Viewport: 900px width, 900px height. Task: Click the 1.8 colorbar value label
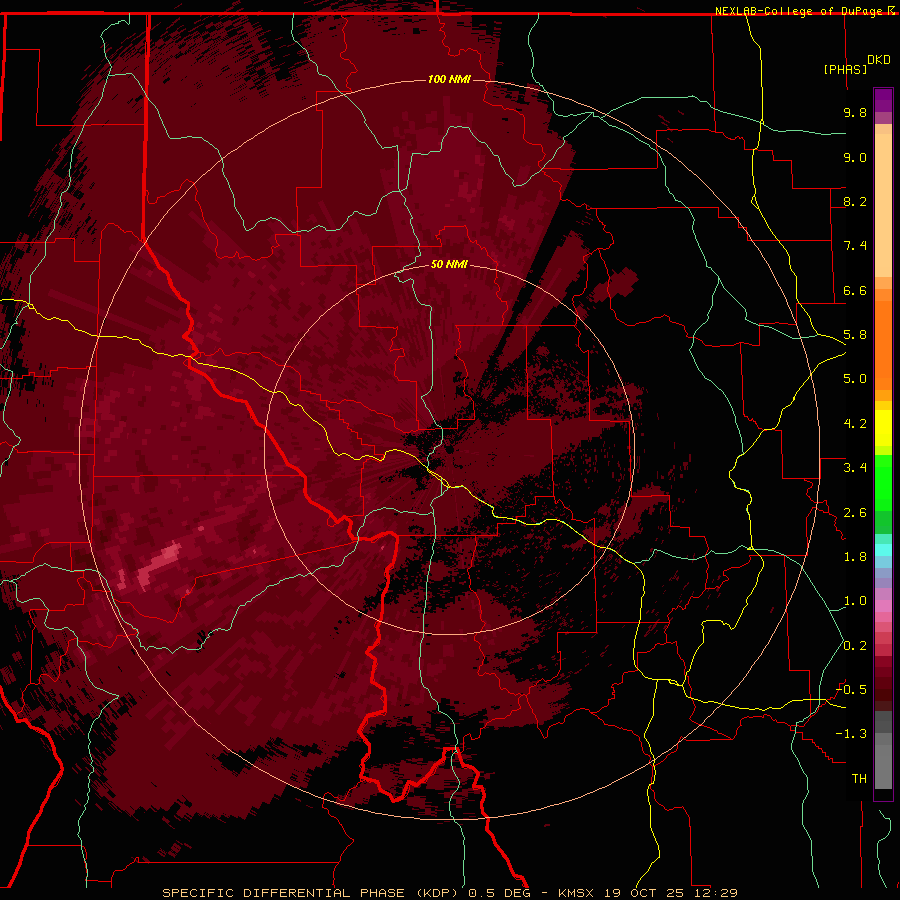[855, 557]
